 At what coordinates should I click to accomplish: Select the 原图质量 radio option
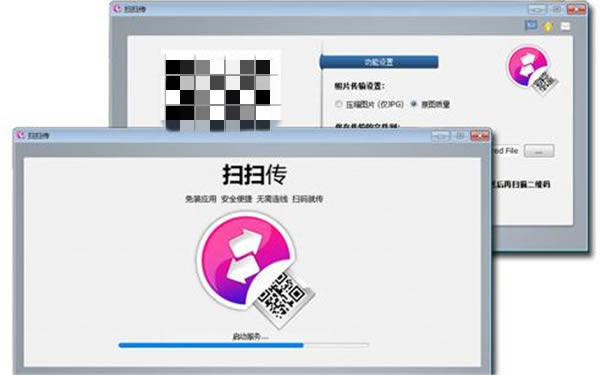(414, 104)
